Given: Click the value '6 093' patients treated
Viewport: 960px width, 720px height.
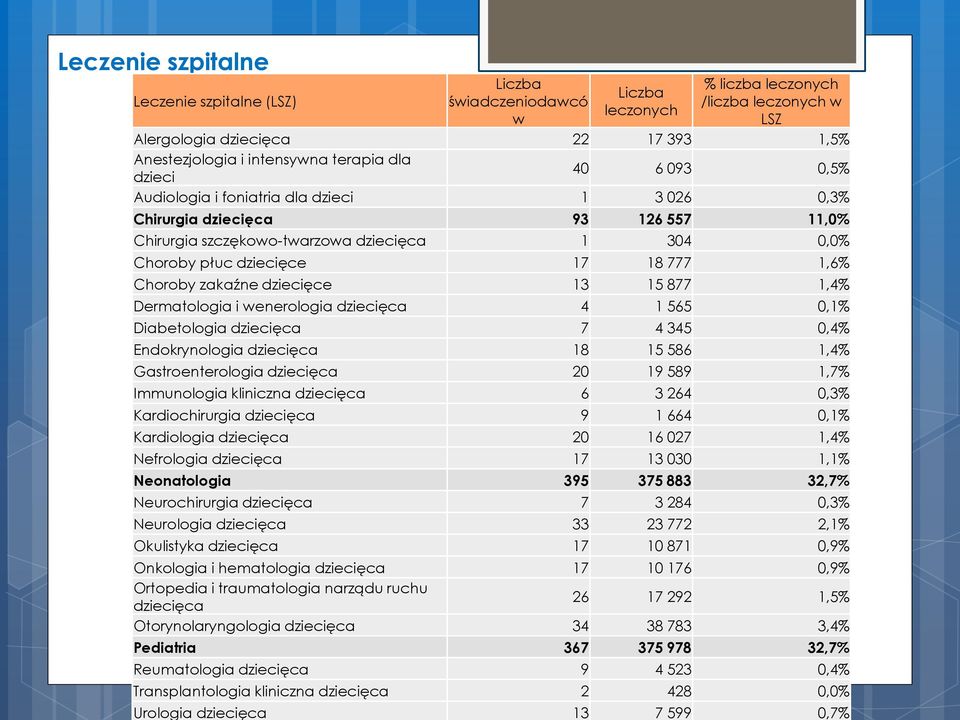Looking at the screenshot, I should (673, 168).
